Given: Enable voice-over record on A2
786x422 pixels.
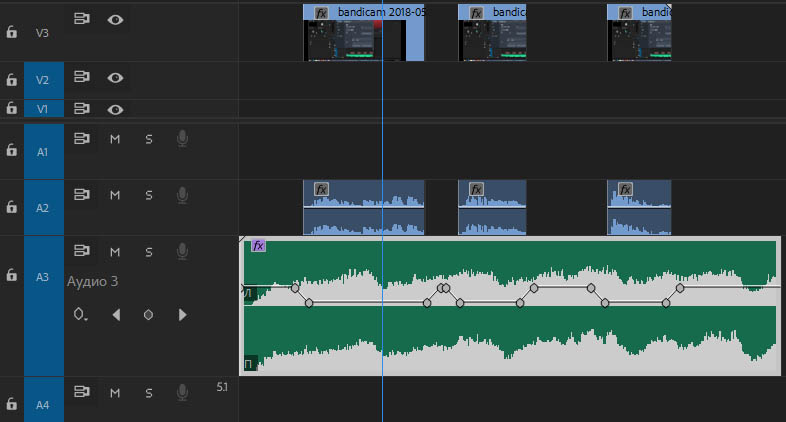Looking at the screenshot, I should [x=182, y=195].
